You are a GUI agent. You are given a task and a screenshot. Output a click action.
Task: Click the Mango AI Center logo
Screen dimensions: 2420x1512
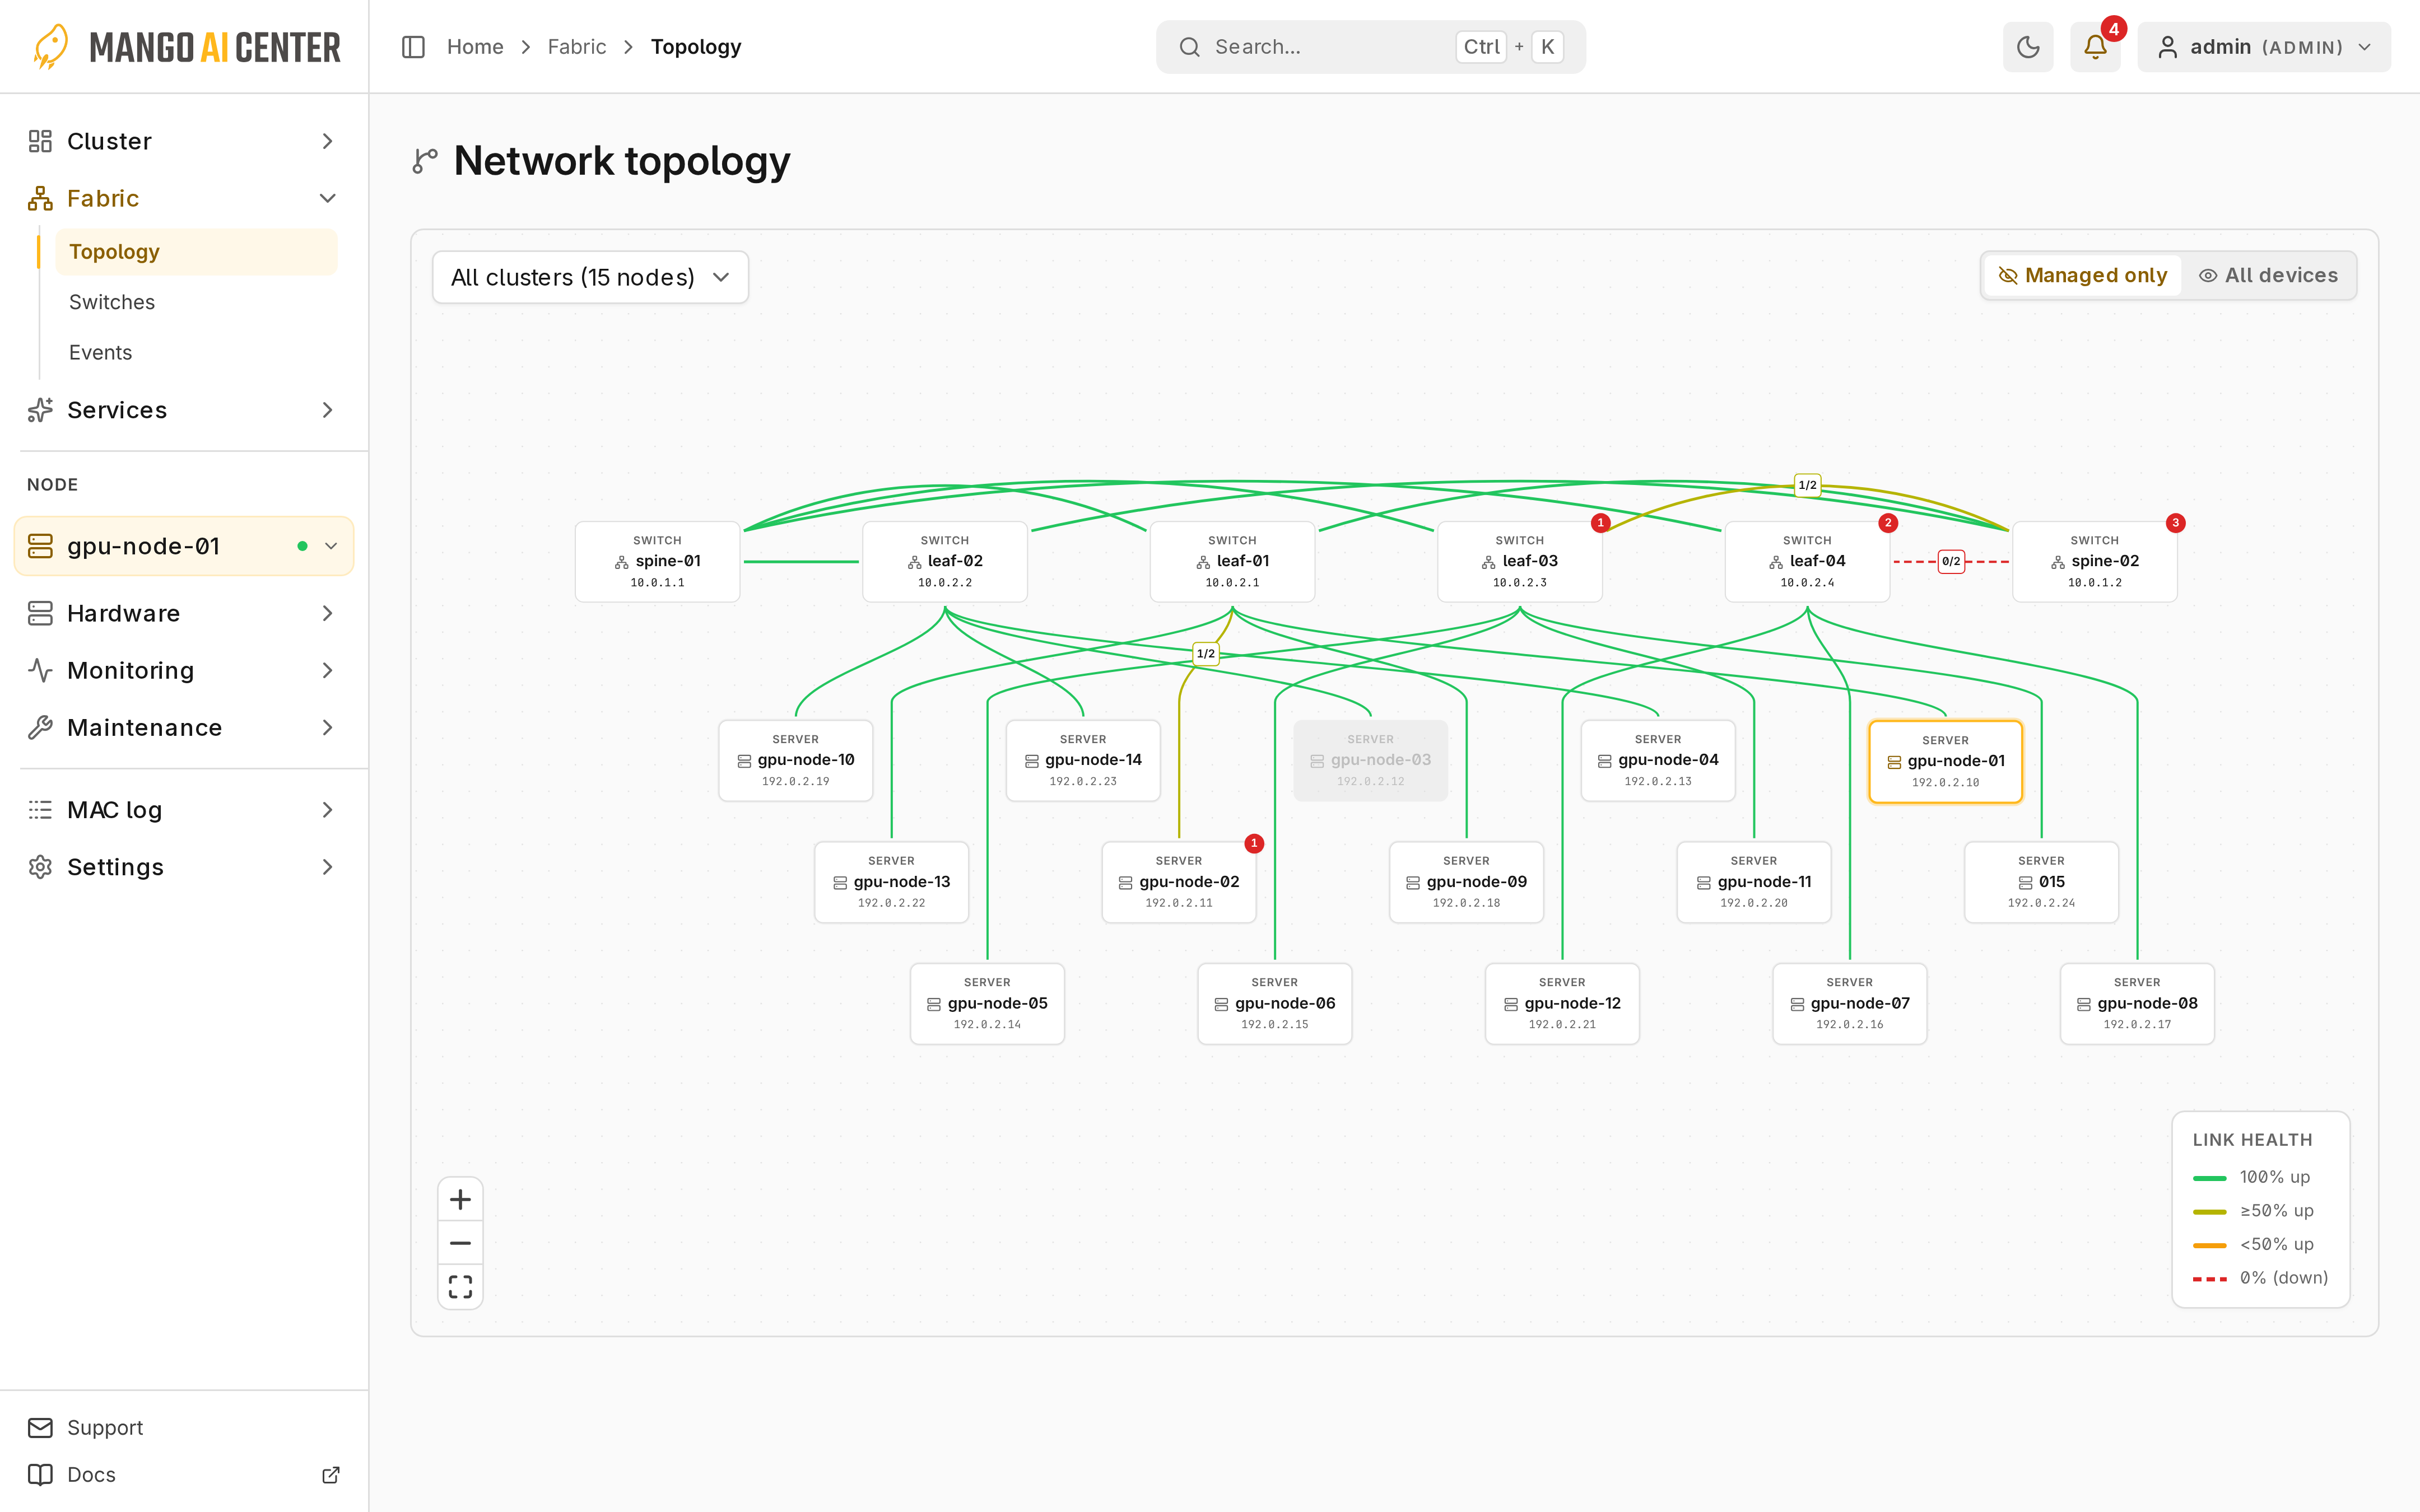(187, 47)
